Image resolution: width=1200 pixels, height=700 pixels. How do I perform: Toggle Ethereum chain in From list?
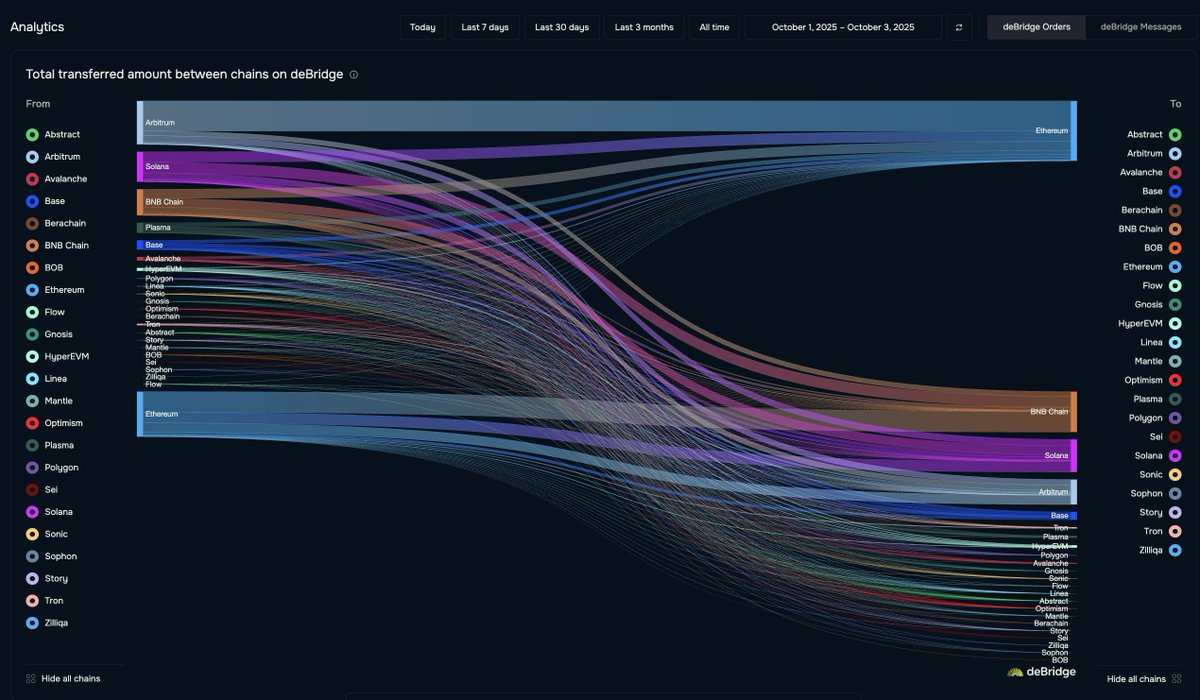[55, 290]
